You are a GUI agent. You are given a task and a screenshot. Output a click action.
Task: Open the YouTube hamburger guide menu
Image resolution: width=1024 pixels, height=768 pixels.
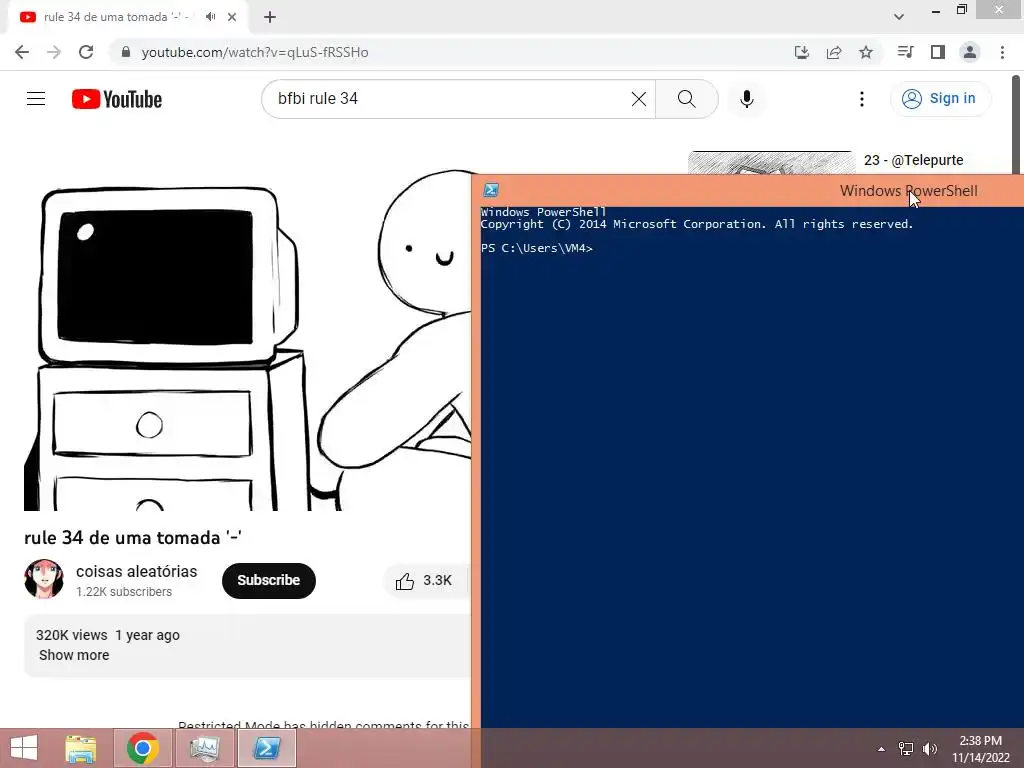[x=36, y=99]
